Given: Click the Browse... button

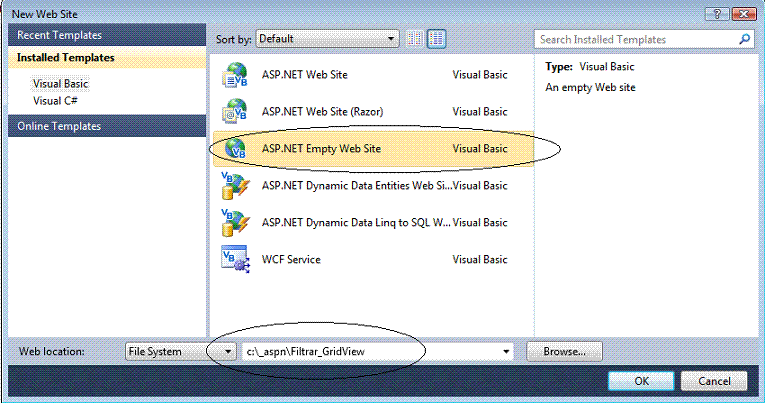Looking at the screenshot, I should 564,351.
